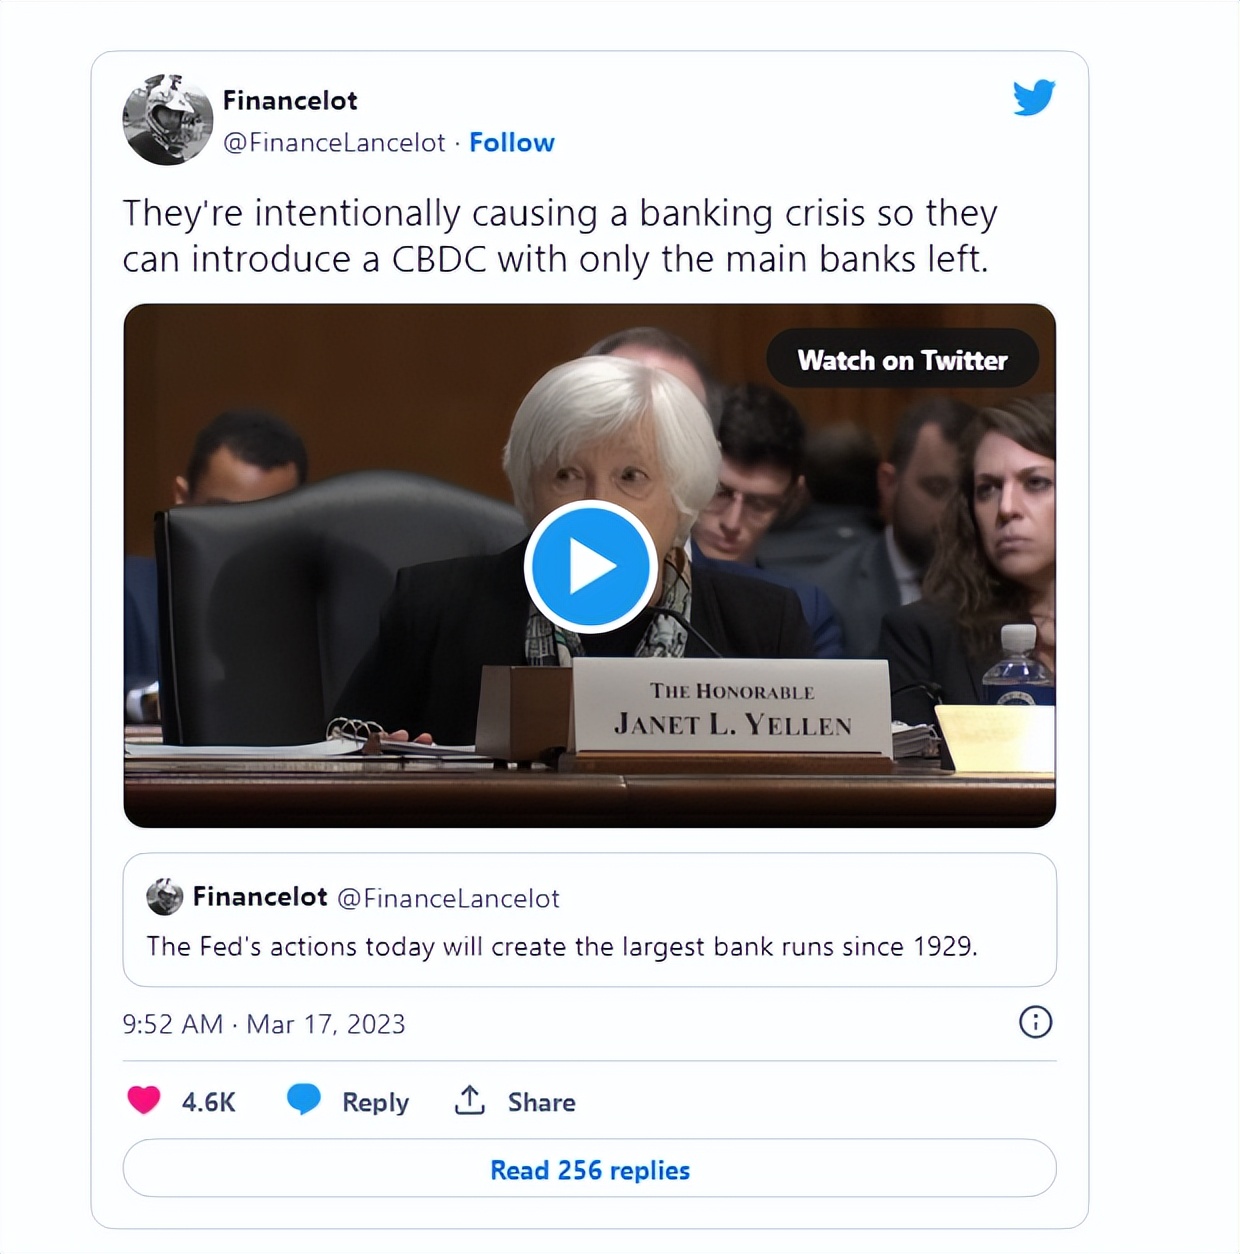Image resolution: width=1240 pixels, height=1254 pixels.
Task: Open Read 256 replies button
Action: (x=589, y=1169)
